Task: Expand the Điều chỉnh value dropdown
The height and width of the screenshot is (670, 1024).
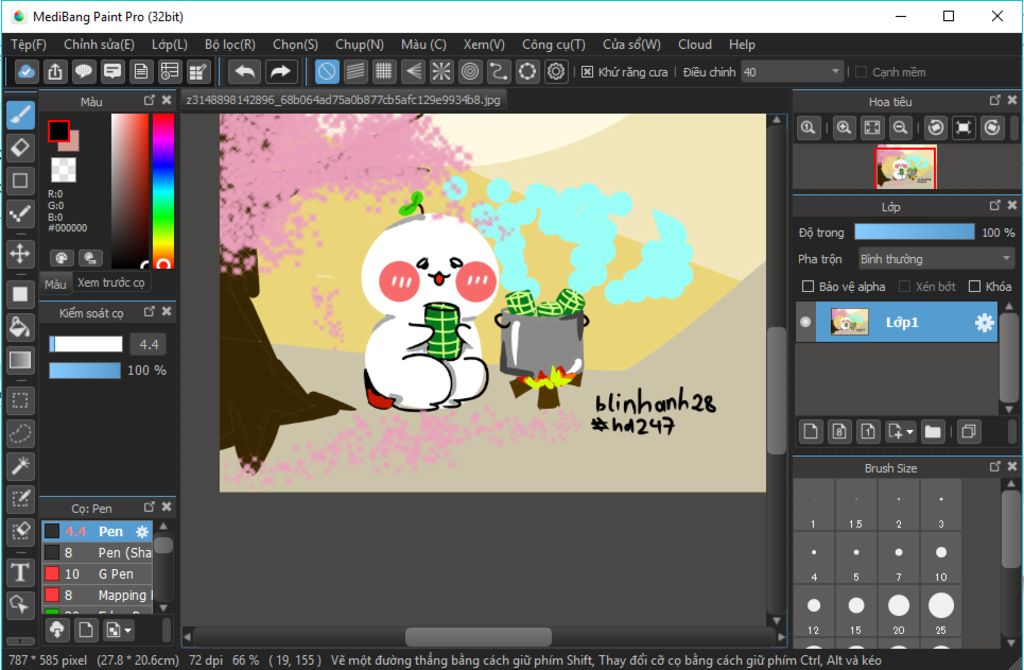Action: [x=836, y=72]
